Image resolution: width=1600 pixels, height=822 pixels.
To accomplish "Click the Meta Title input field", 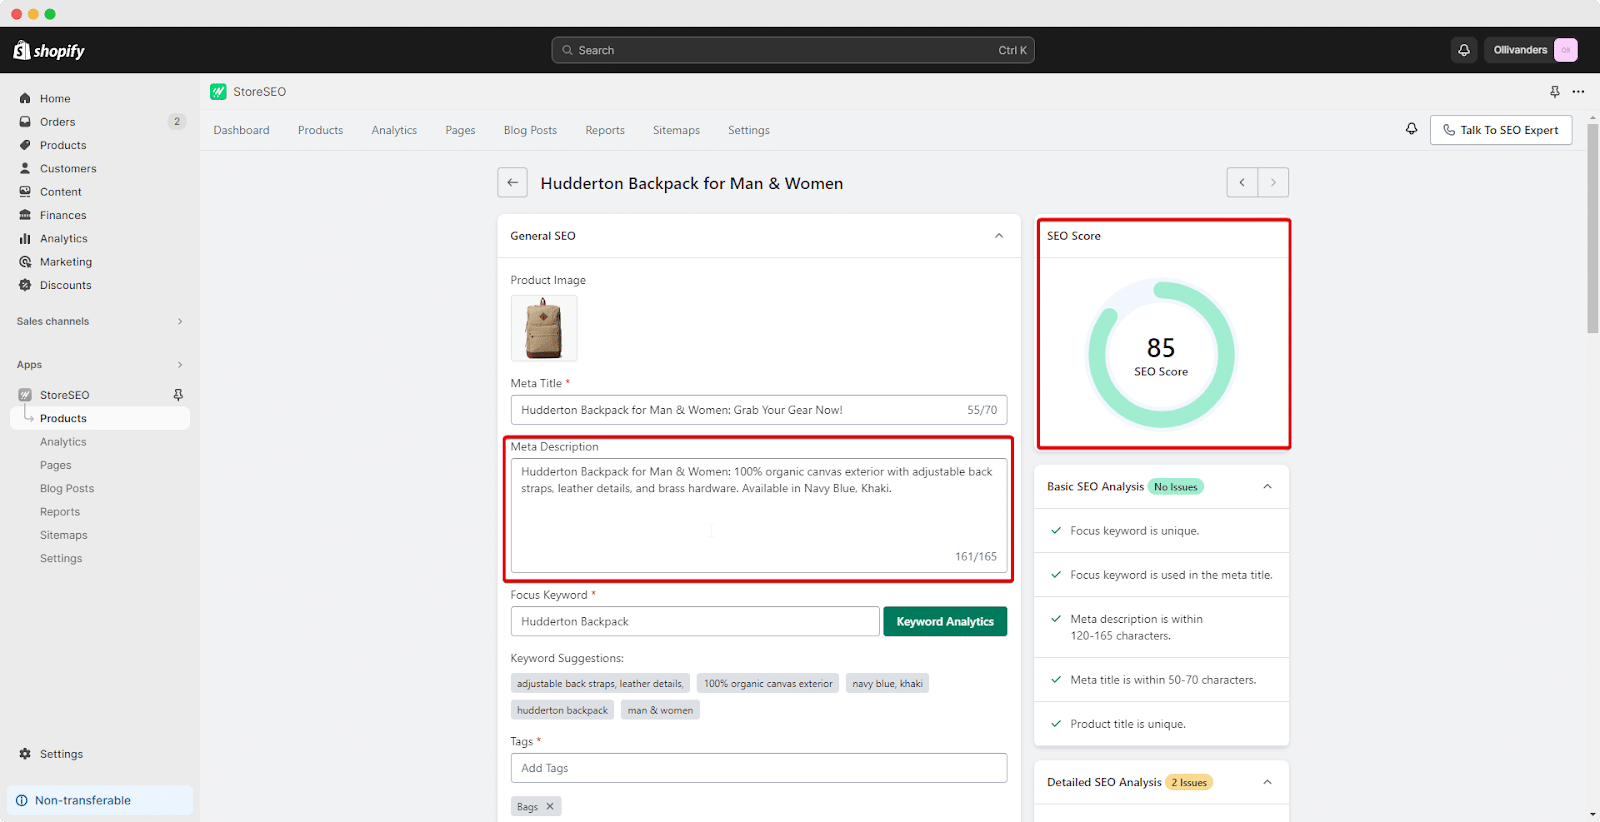I will 758,410.
